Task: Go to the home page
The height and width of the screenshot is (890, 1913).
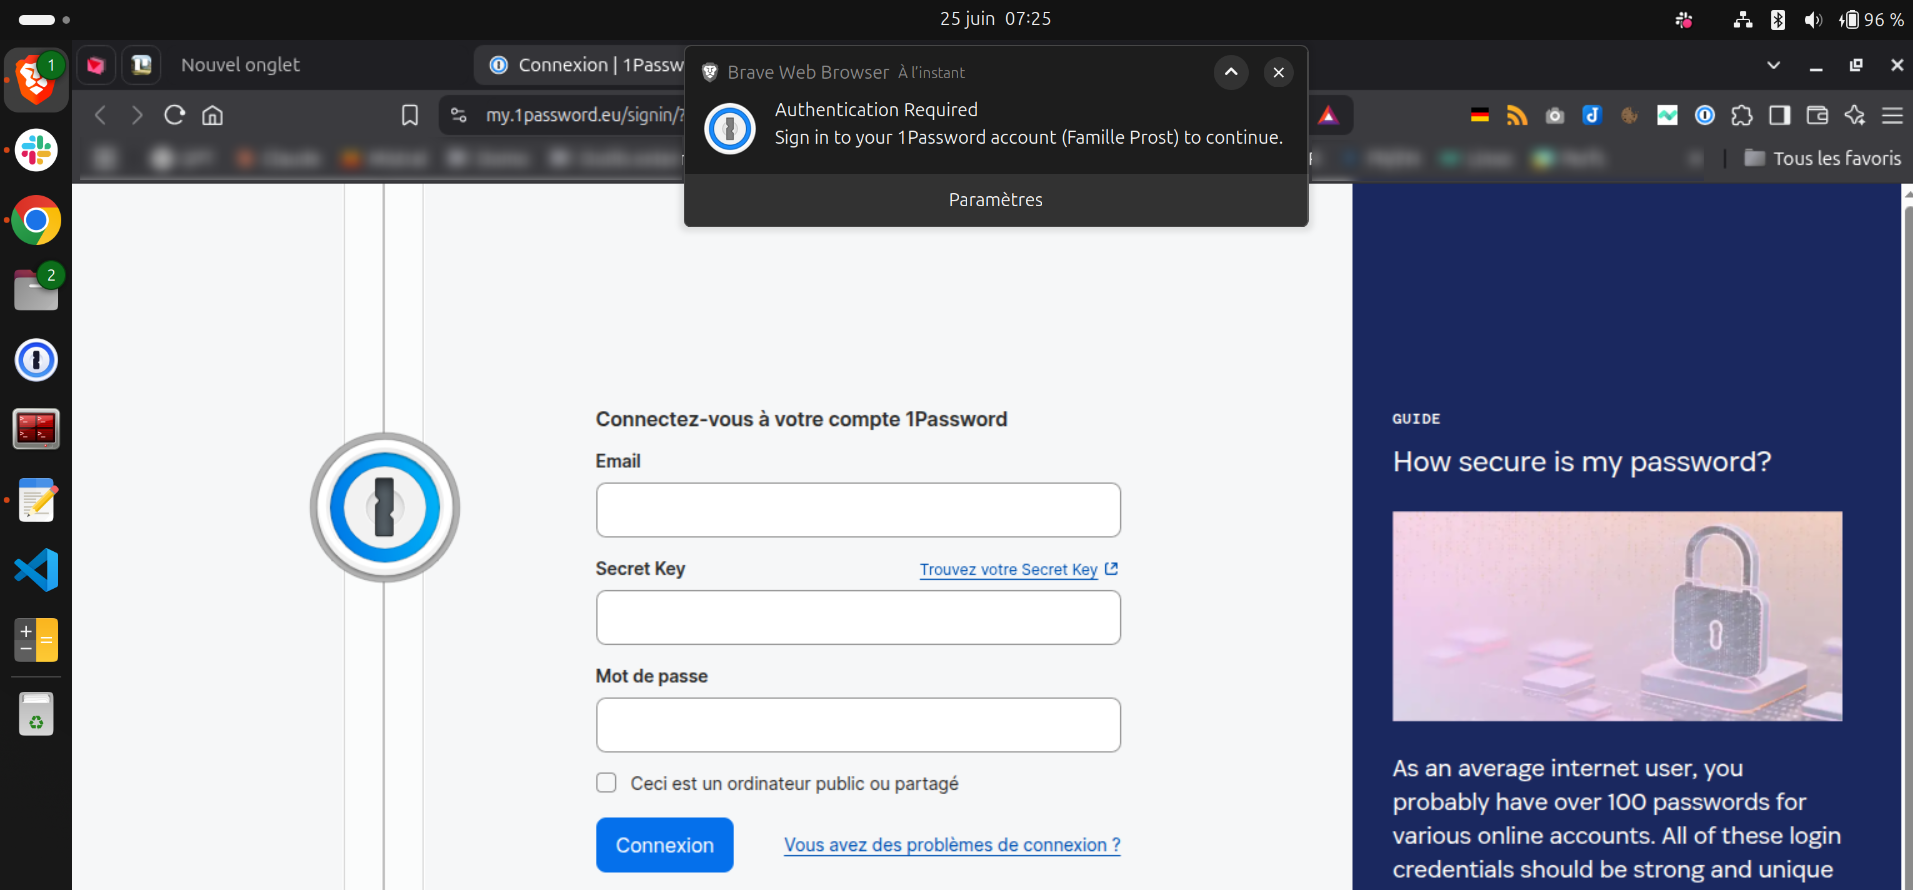Action: [x=212, y=115]
